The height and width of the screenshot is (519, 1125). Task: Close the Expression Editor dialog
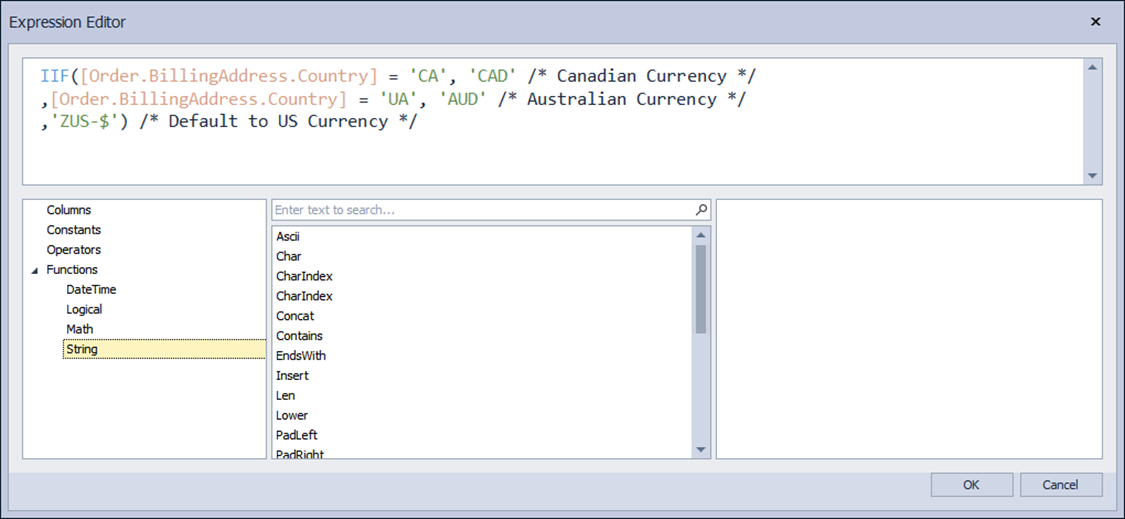pos(1096,22)
